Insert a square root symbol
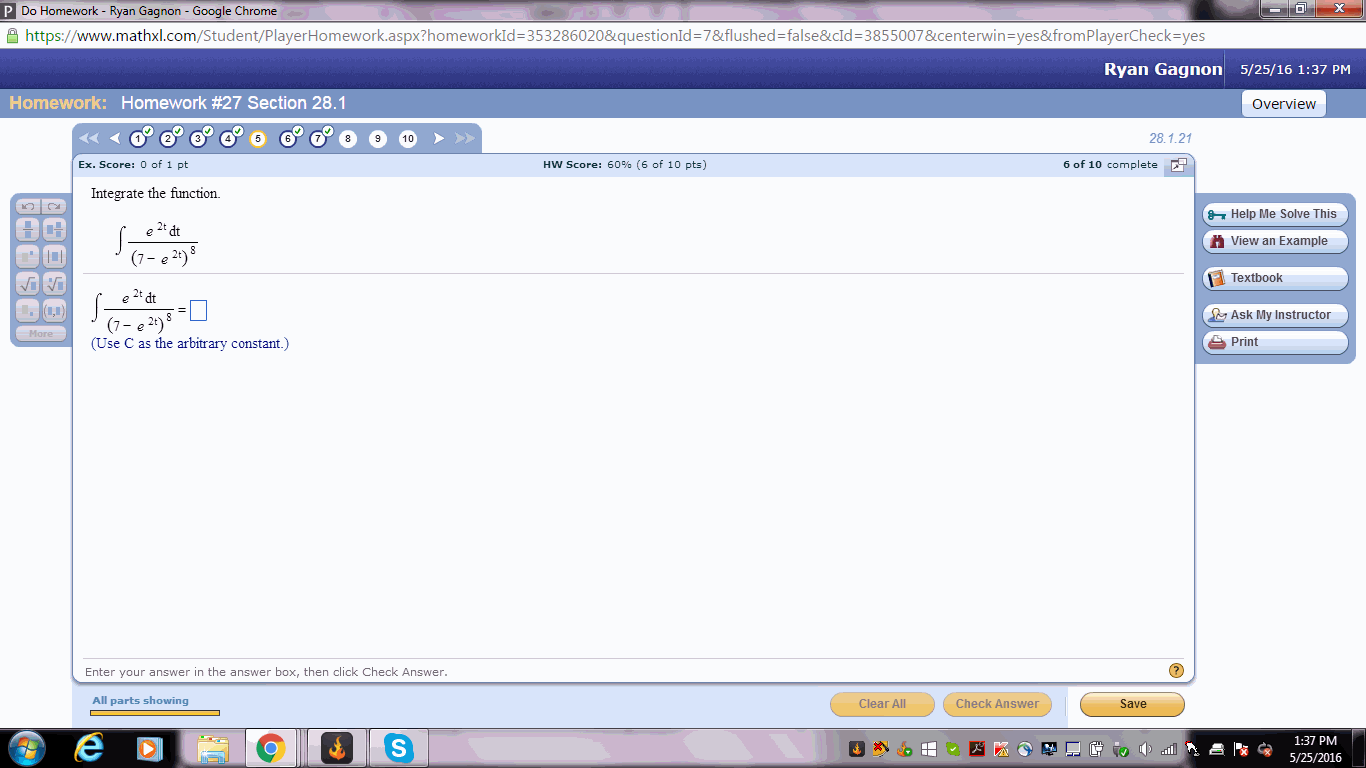This screenshot has width=1366, height=768. click(x=27, y=284)
